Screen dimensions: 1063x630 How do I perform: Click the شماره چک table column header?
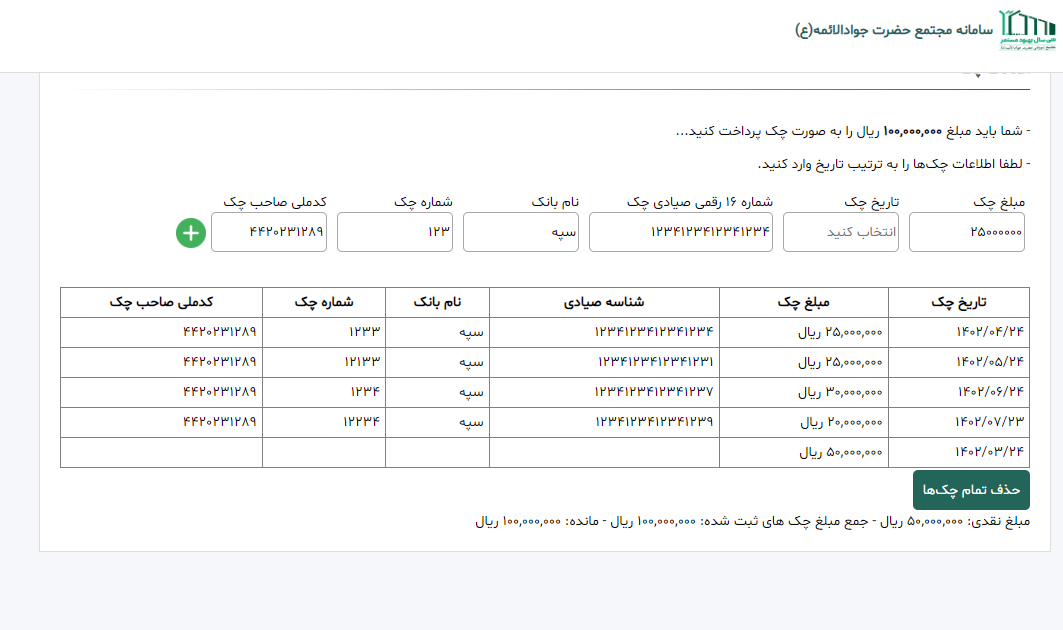tap(324, 302)
